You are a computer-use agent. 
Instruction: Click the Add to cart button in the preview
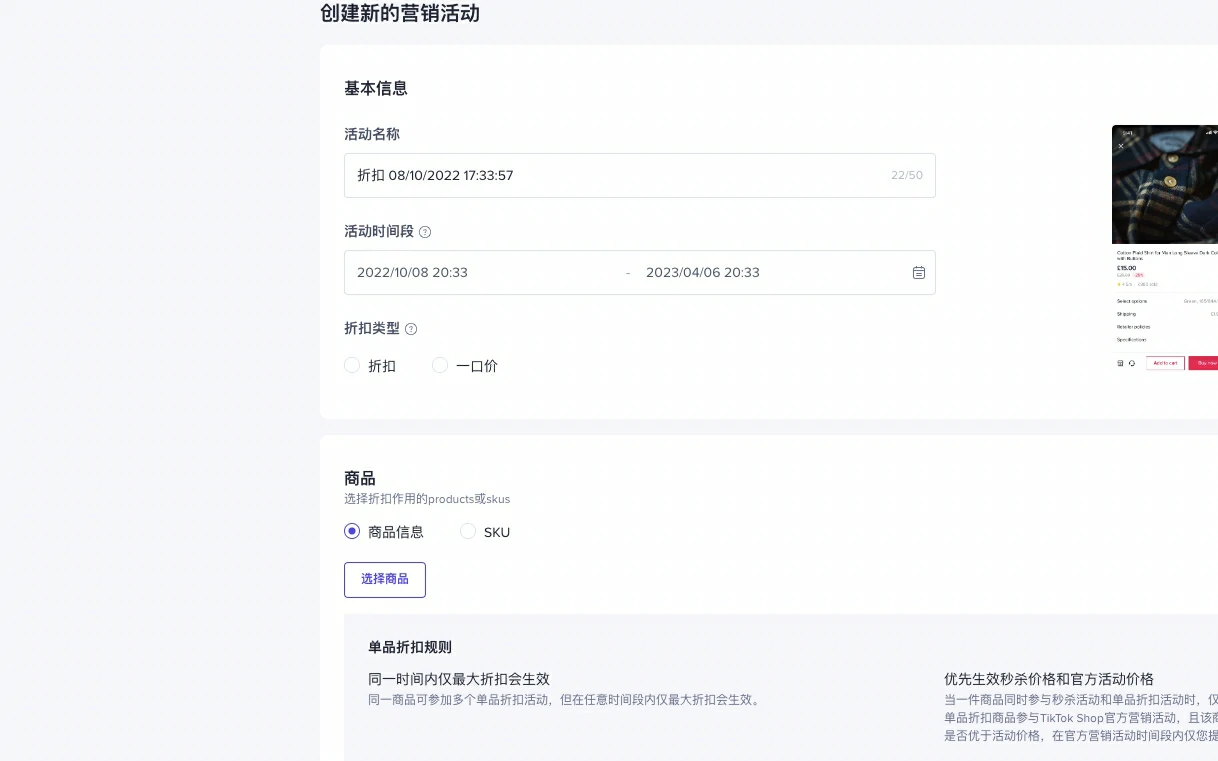[x=1165, y=363]
